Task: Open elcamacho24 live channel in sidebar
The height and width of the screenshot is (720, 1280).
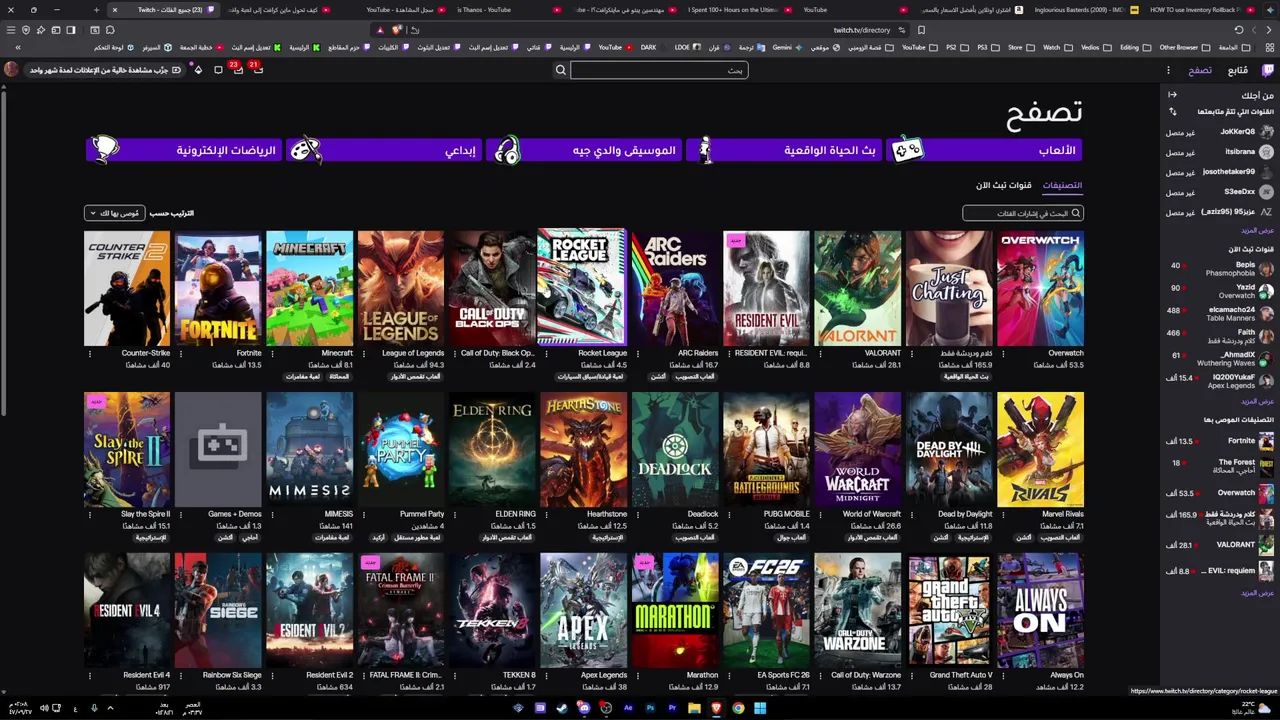Action: [x=1220, y=313]
